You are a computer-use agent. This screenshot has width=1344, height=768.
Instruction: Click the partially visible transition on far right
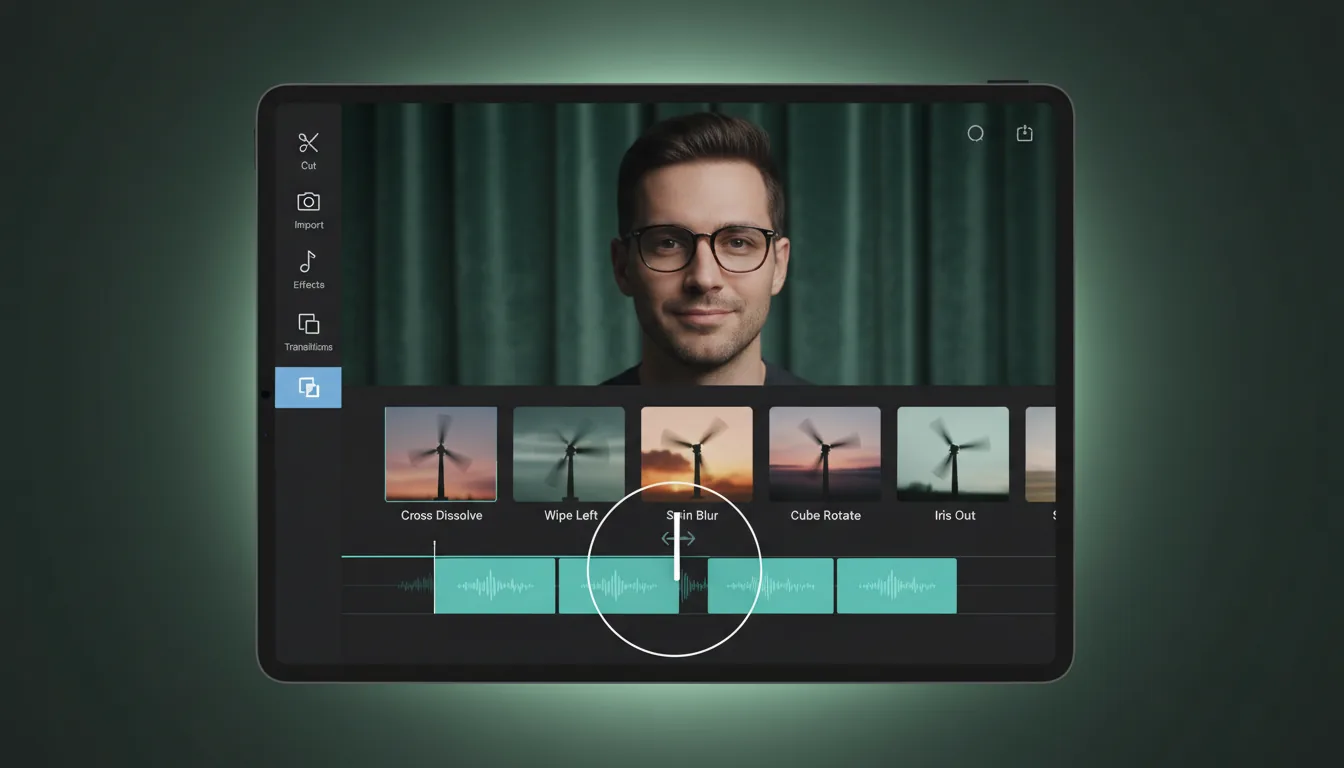pos(1042,453)
